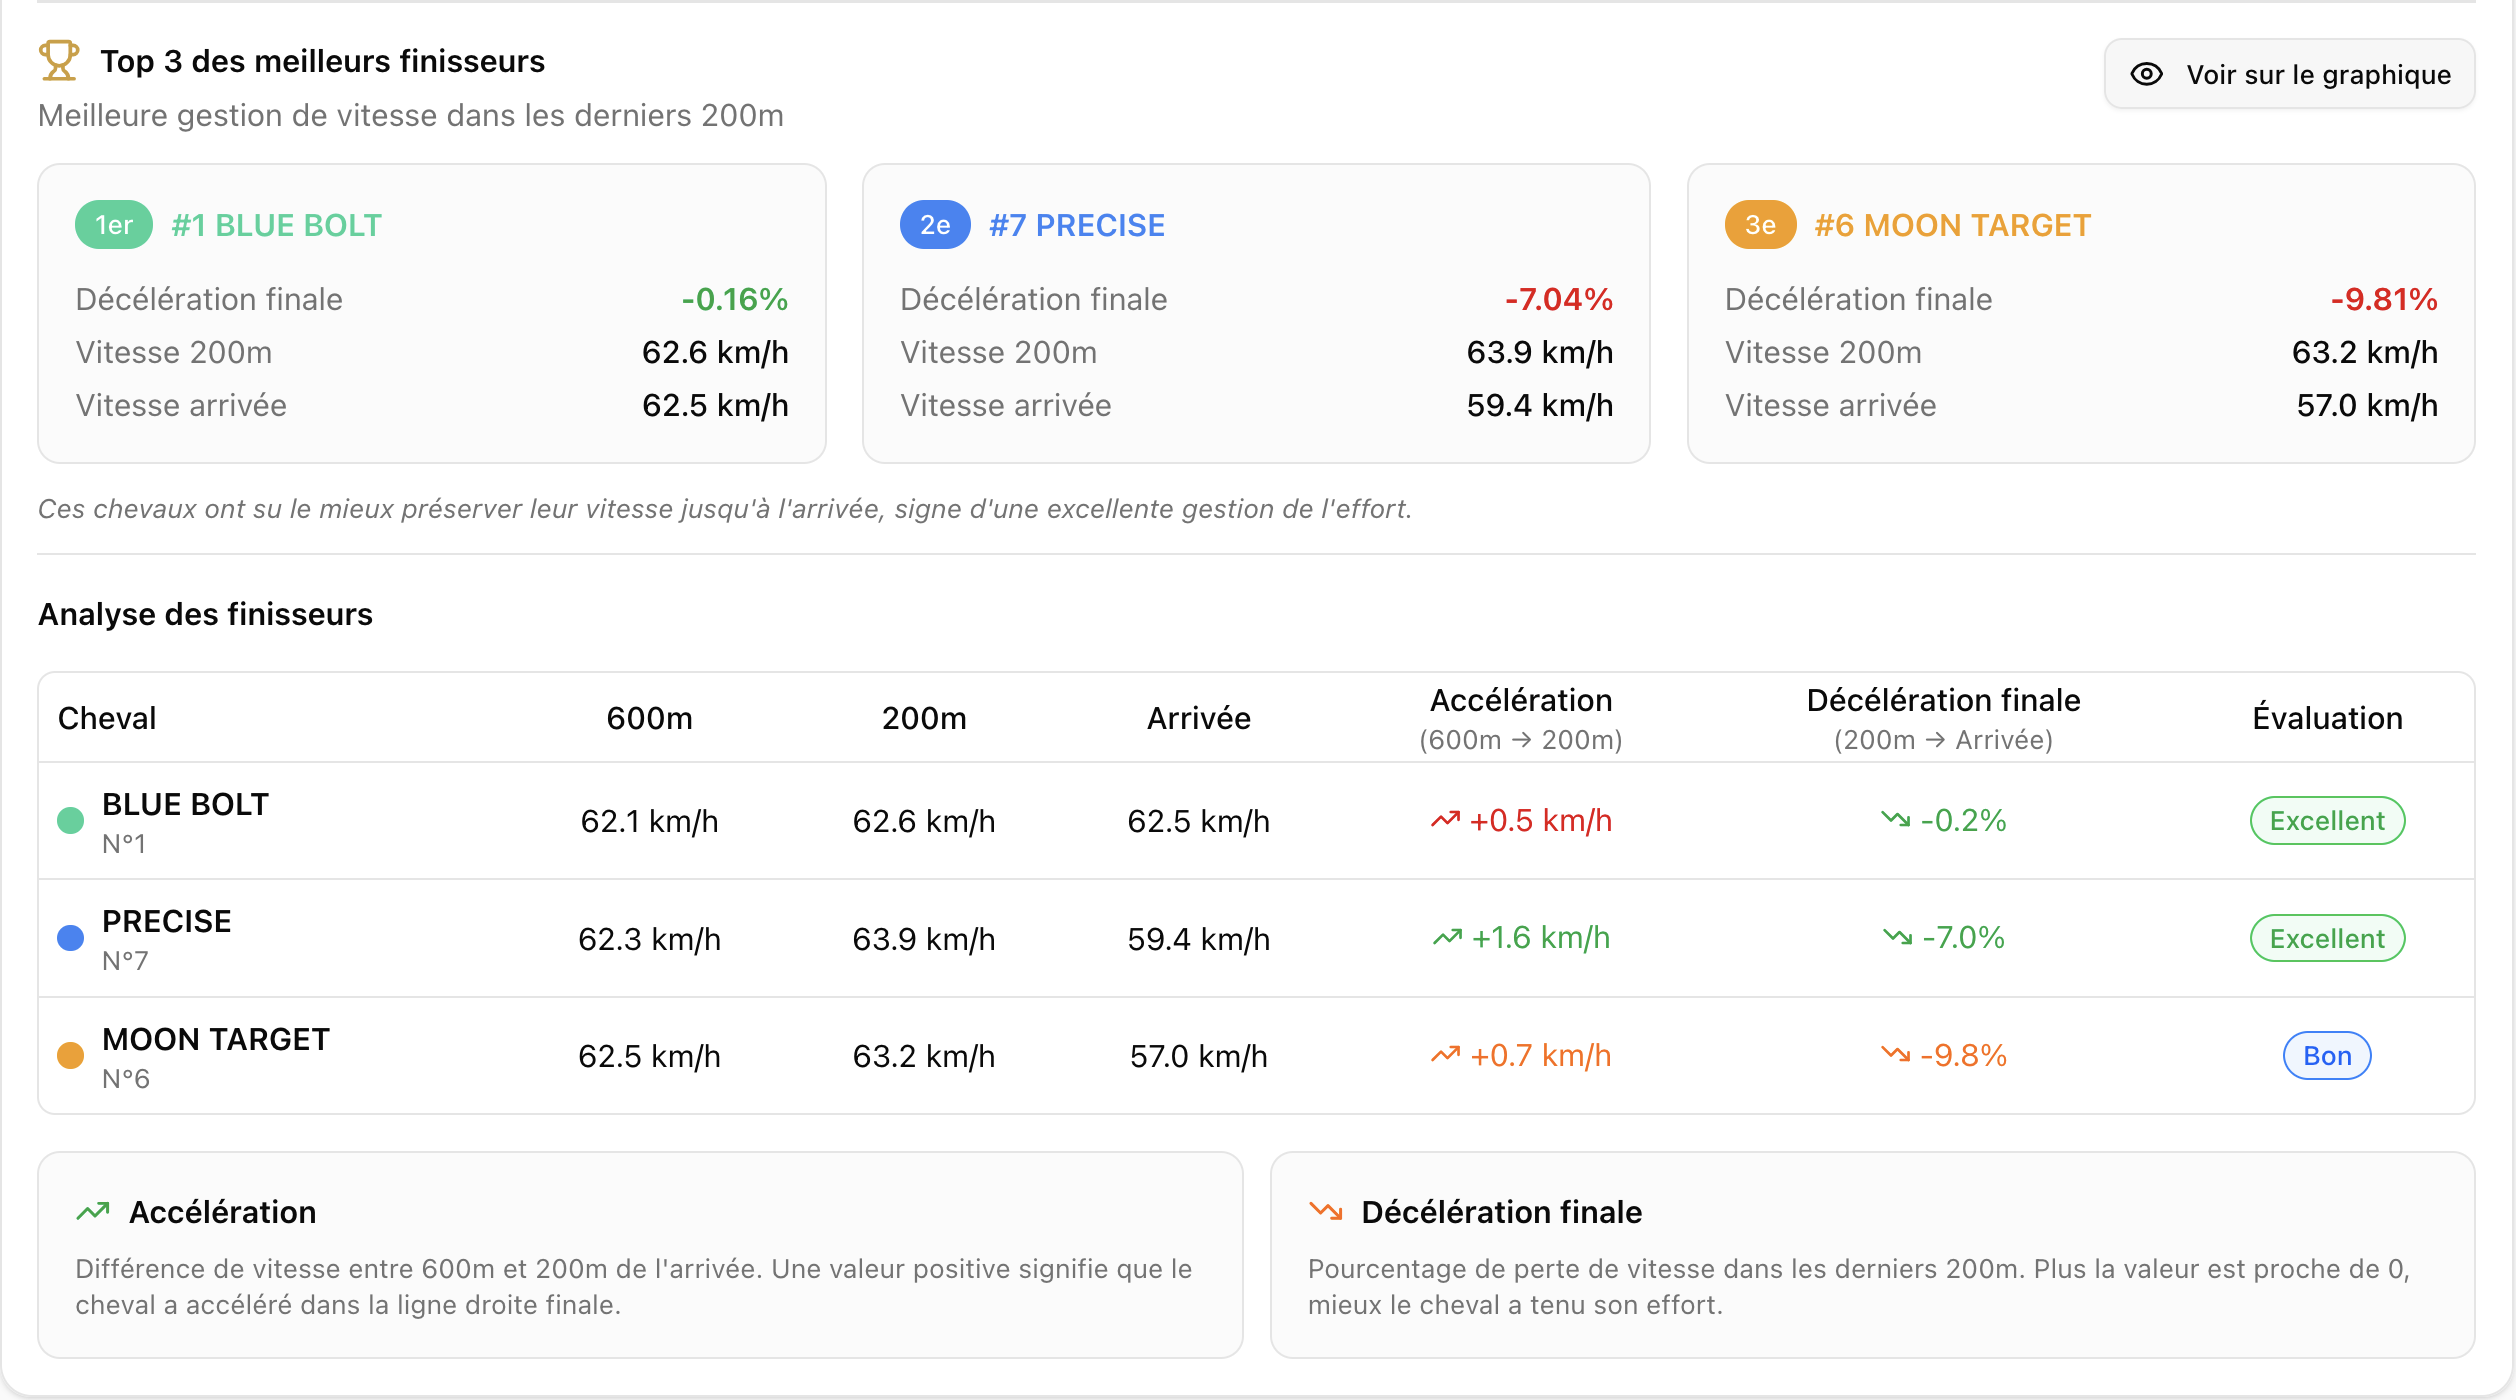Click the "Évaluation" column header
The width and height of the screenshot is (2516, 1400).
click(x=2327, y=718)
